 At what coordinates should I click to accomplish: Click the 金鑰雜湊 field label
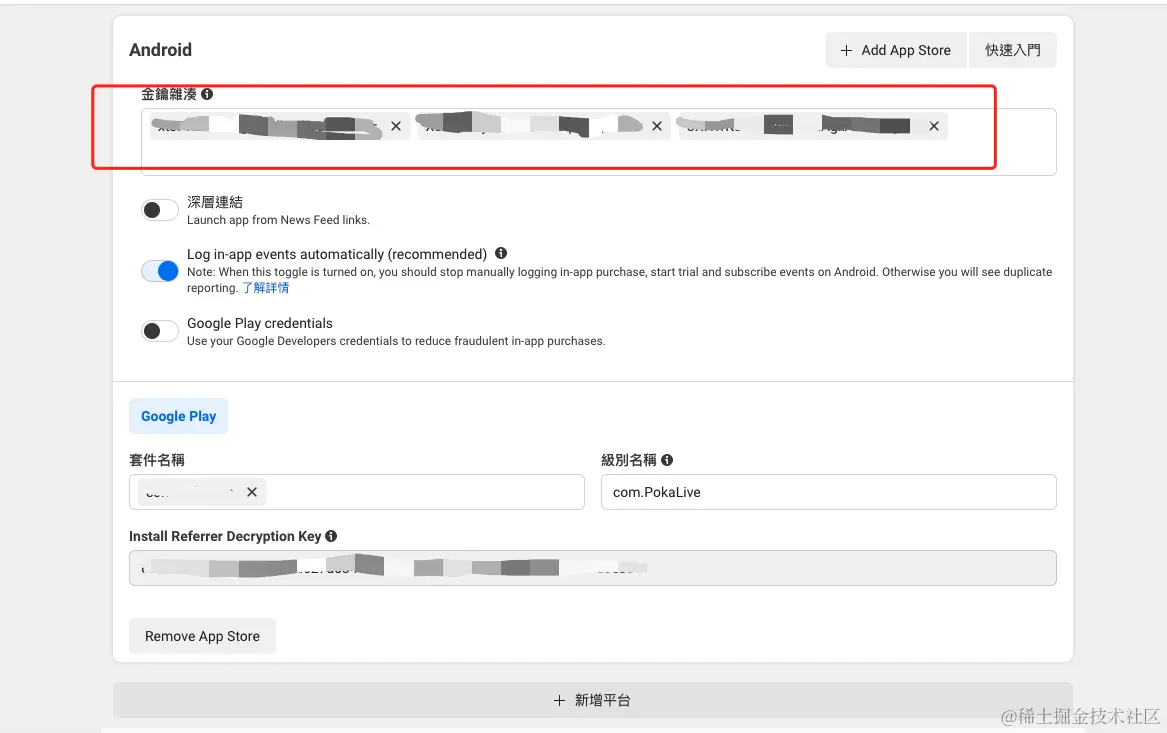(169, 94)
